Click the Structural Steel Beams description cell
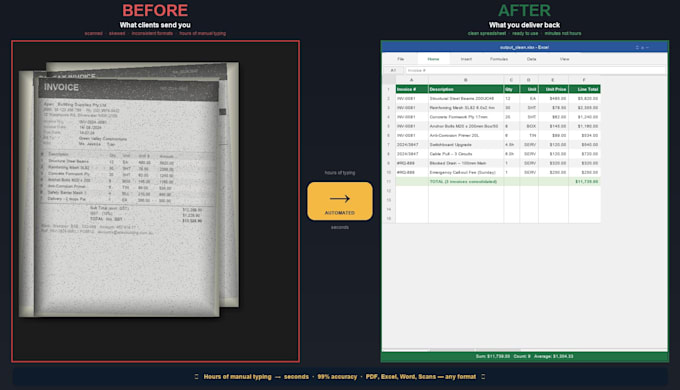The image size is (680, 390). point(466,98)
